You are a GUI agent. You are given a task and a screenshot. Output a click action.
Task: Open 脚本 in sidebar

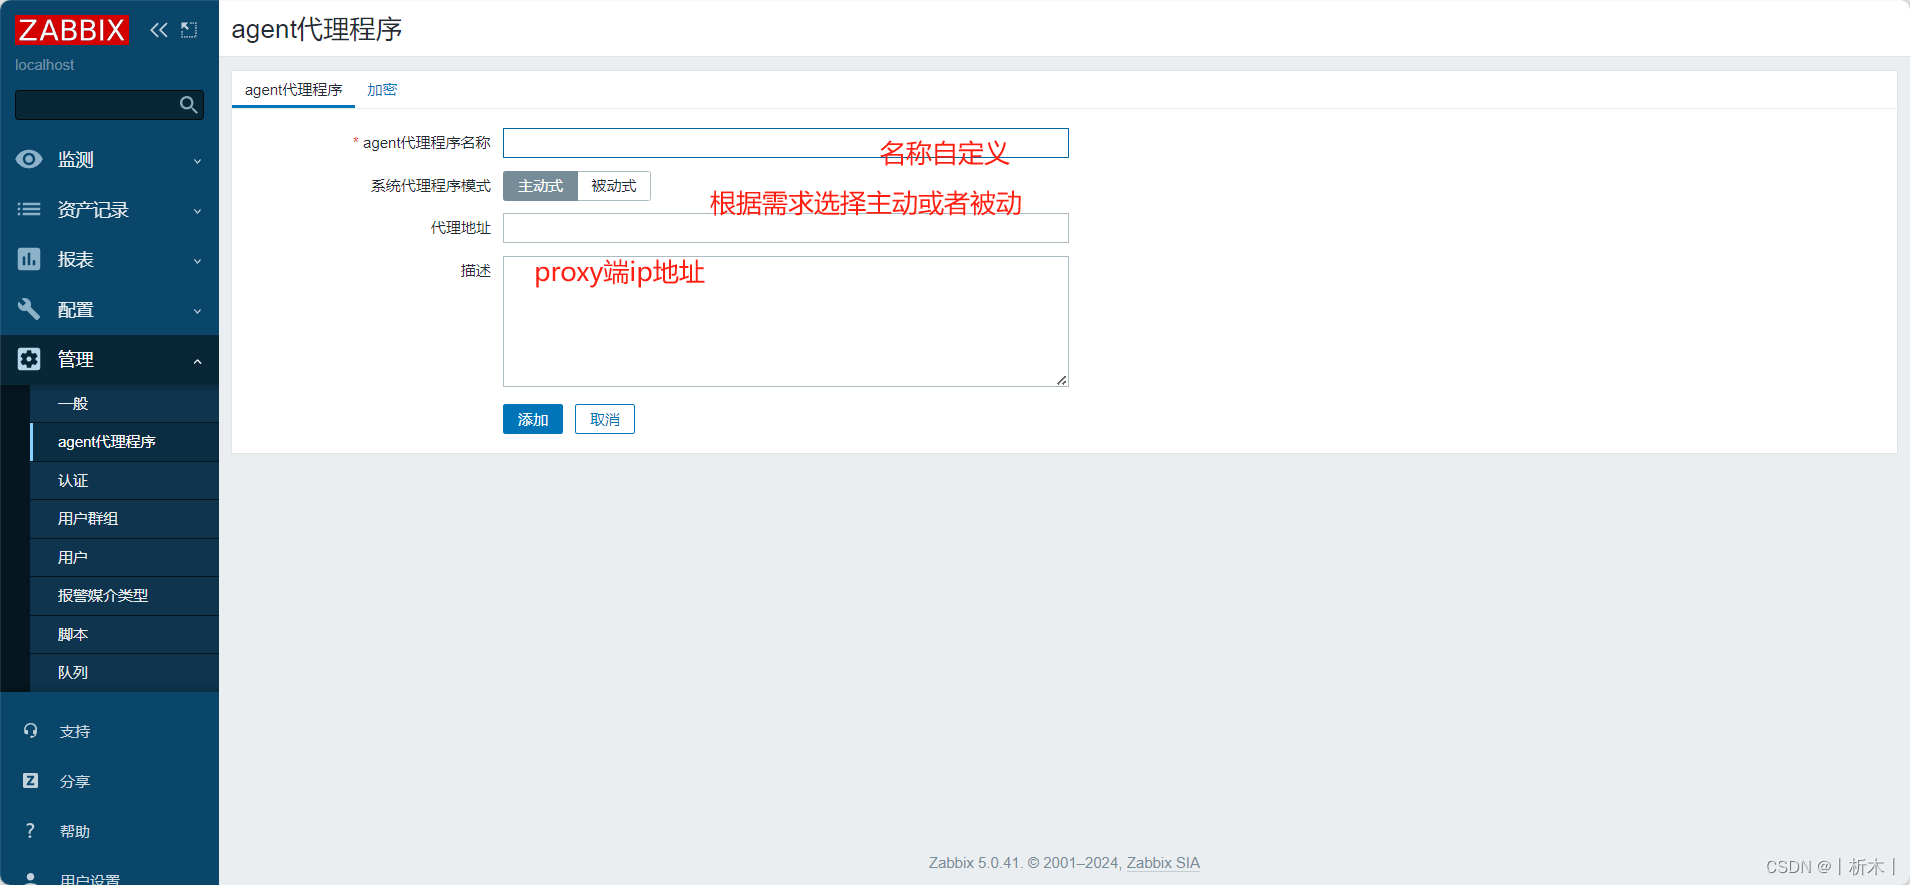click(x=124, y=635)
